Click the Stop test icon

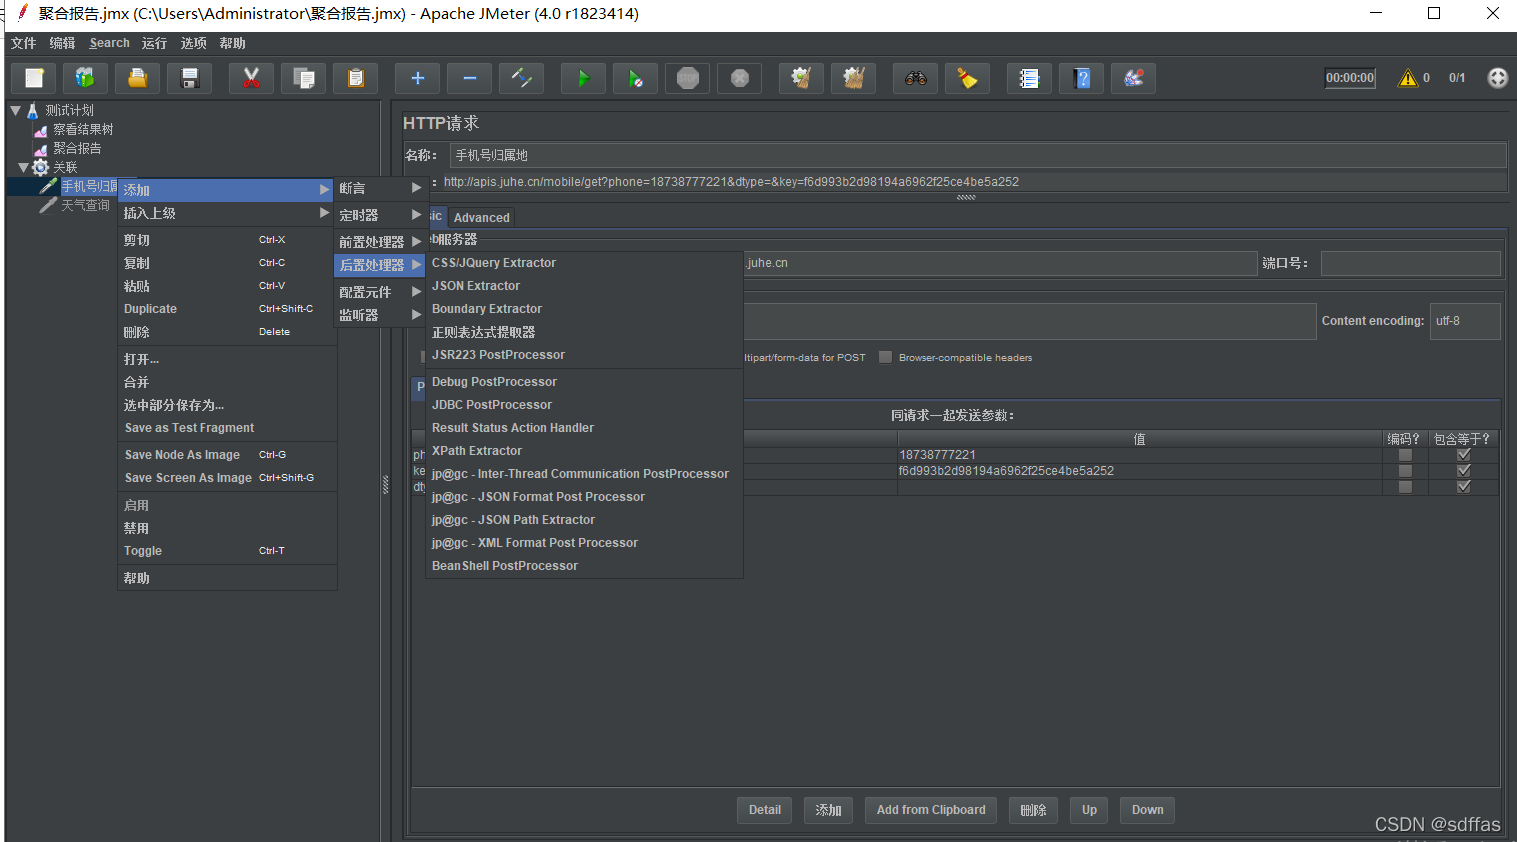pyautogui.click(x=688, y=78)
